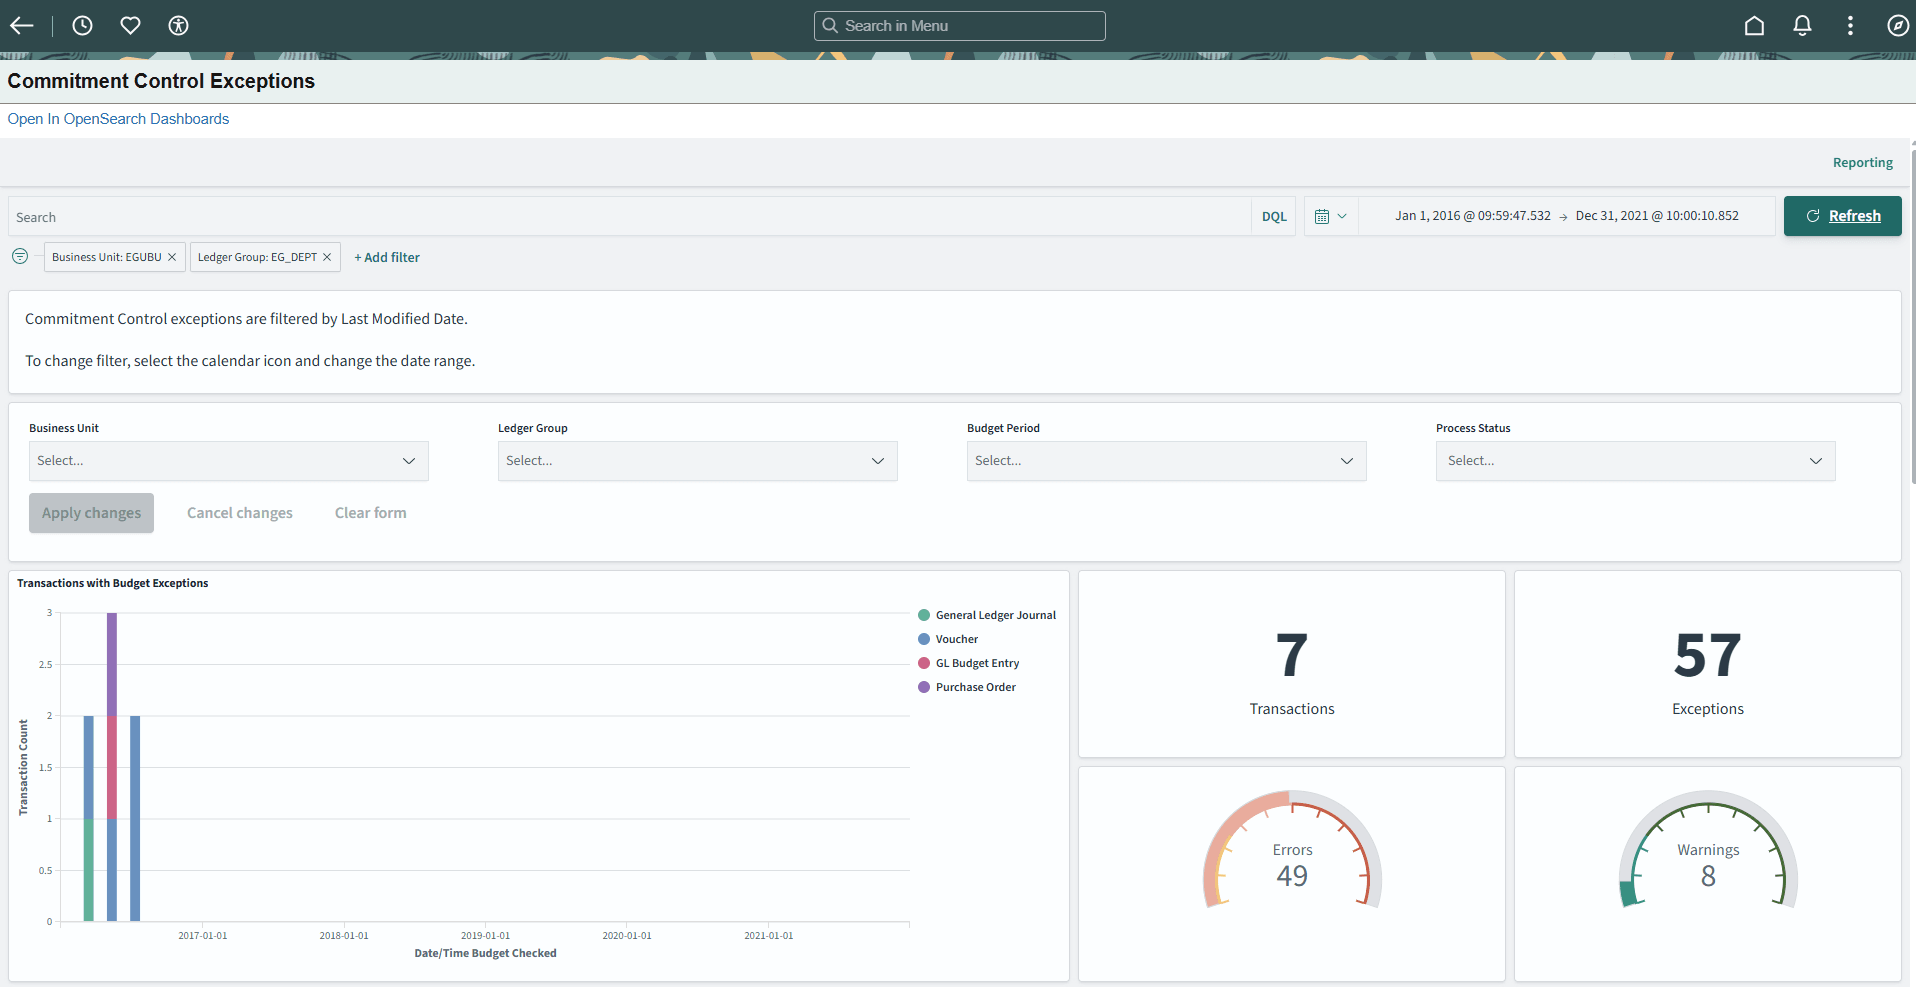Switch query language via DQL
This screenshot has height=987, width=1916.
tap(1273, 217)
